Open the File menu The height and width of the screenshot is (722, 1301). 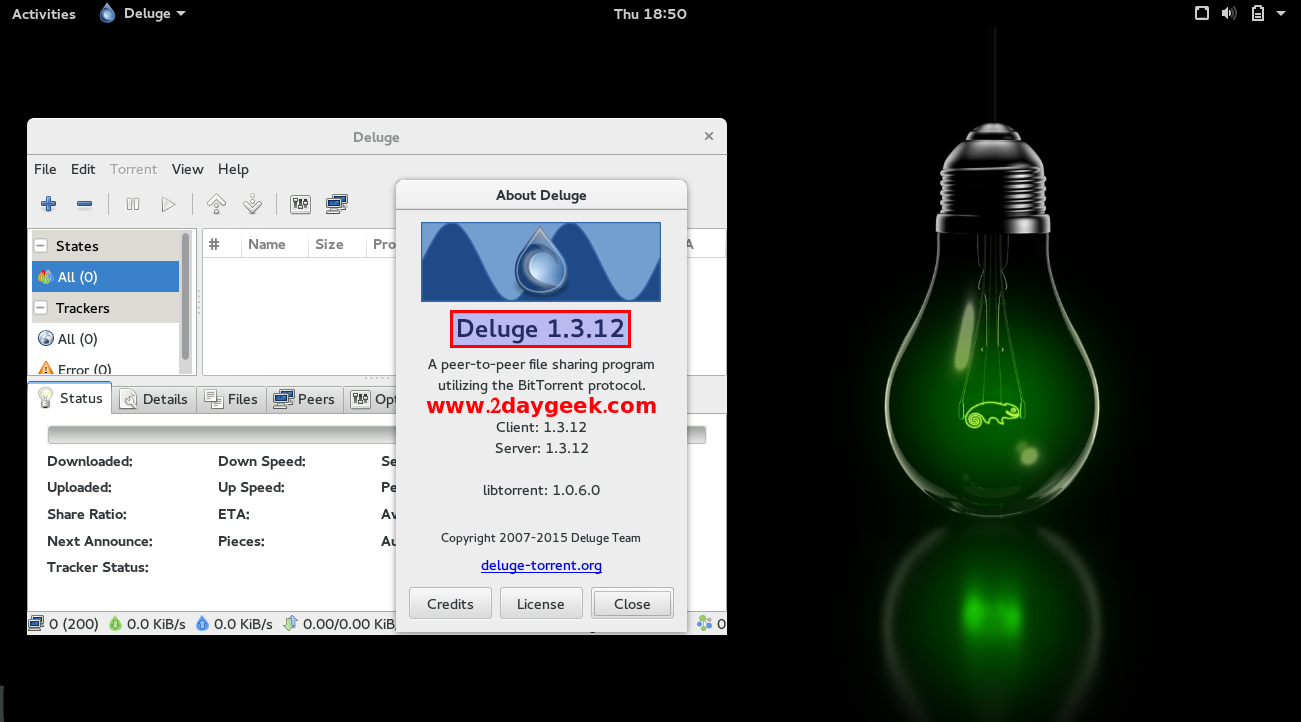(x=45, y=169)
